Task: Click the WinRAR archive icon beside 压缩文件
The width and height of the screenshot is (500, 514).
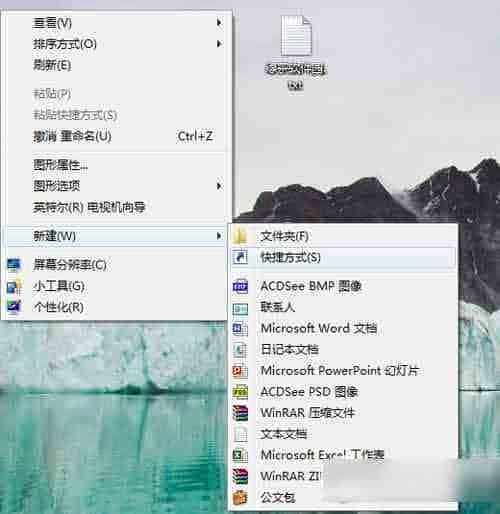Action: click(x=240, y=413)
